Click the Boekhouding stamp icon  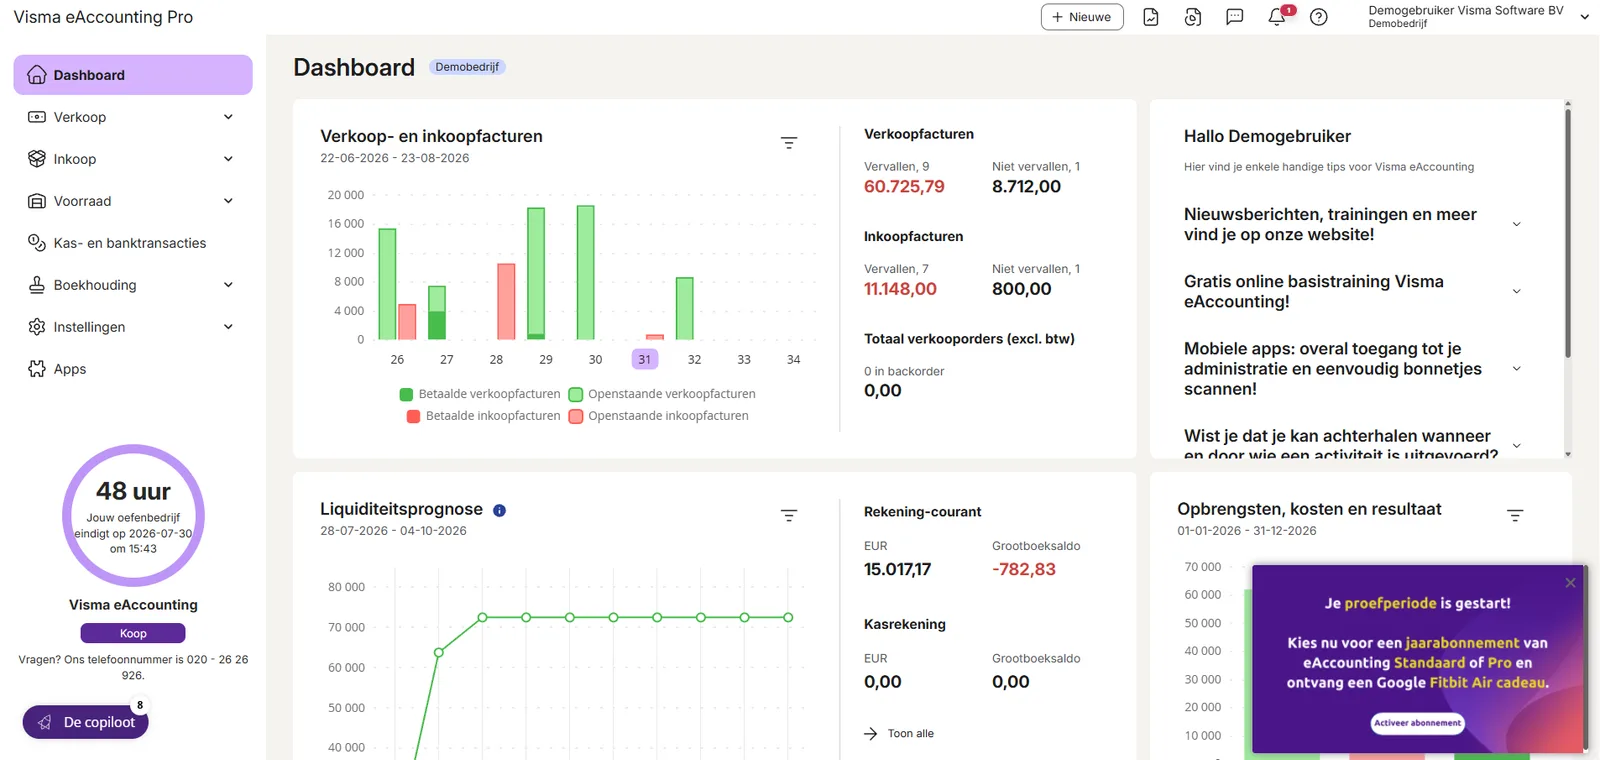point(37,285)
